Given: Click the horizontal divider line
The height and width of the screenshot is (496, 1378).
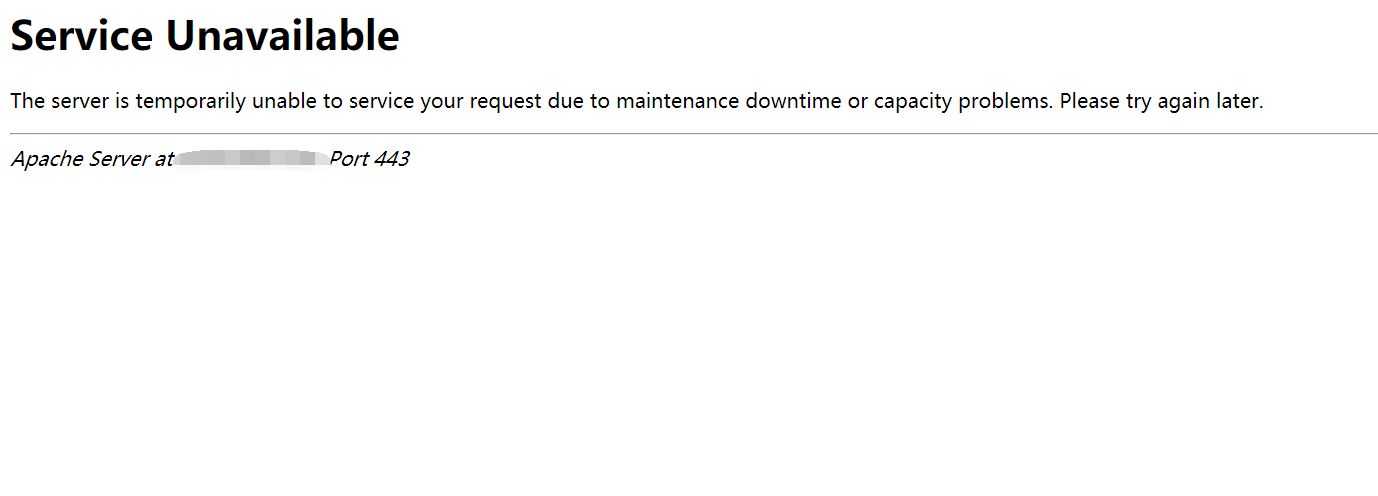Looking at the screenshot, I should coord(689,133).
